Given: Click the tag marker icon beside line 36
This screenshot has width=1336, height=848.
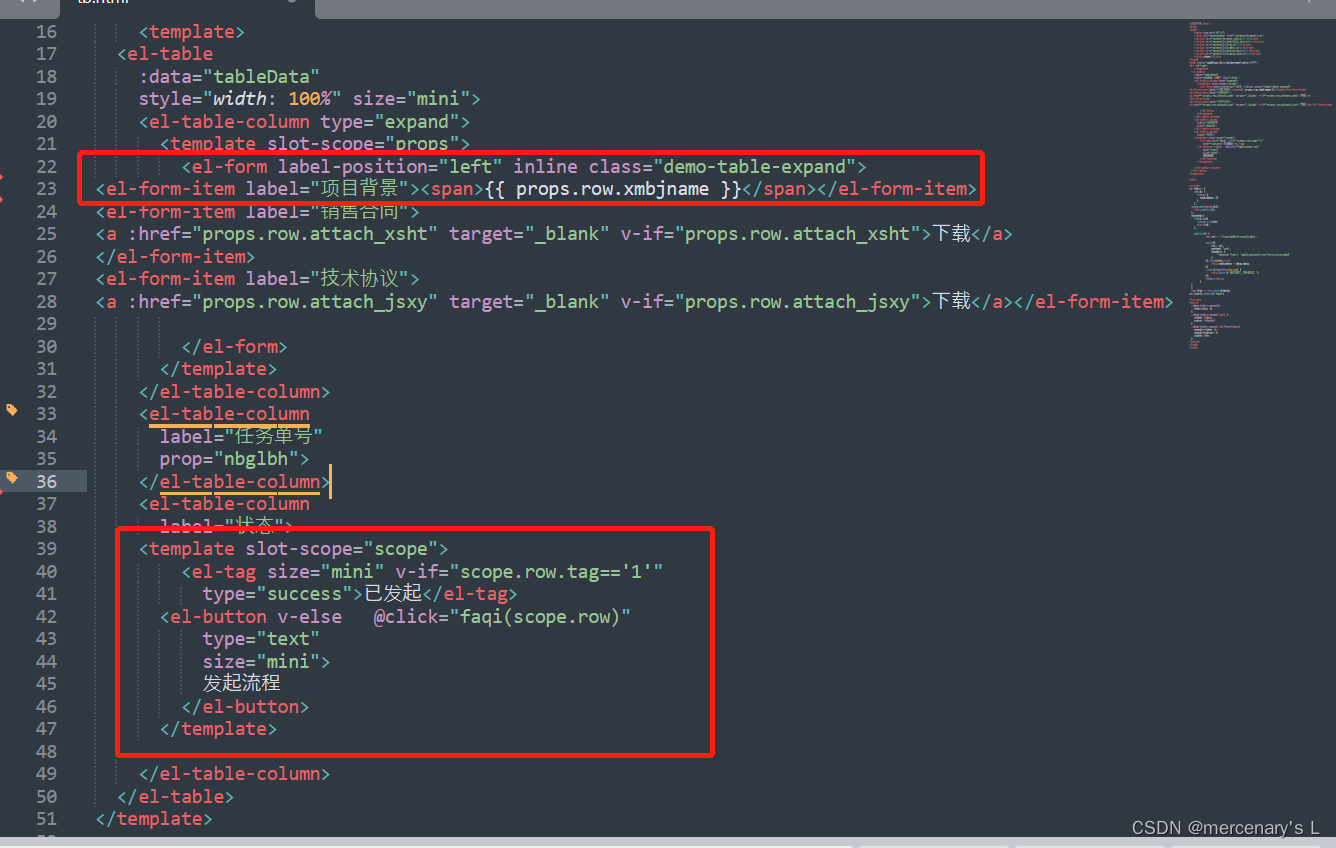Looking at the screenshot, I should tap(12, 478).
